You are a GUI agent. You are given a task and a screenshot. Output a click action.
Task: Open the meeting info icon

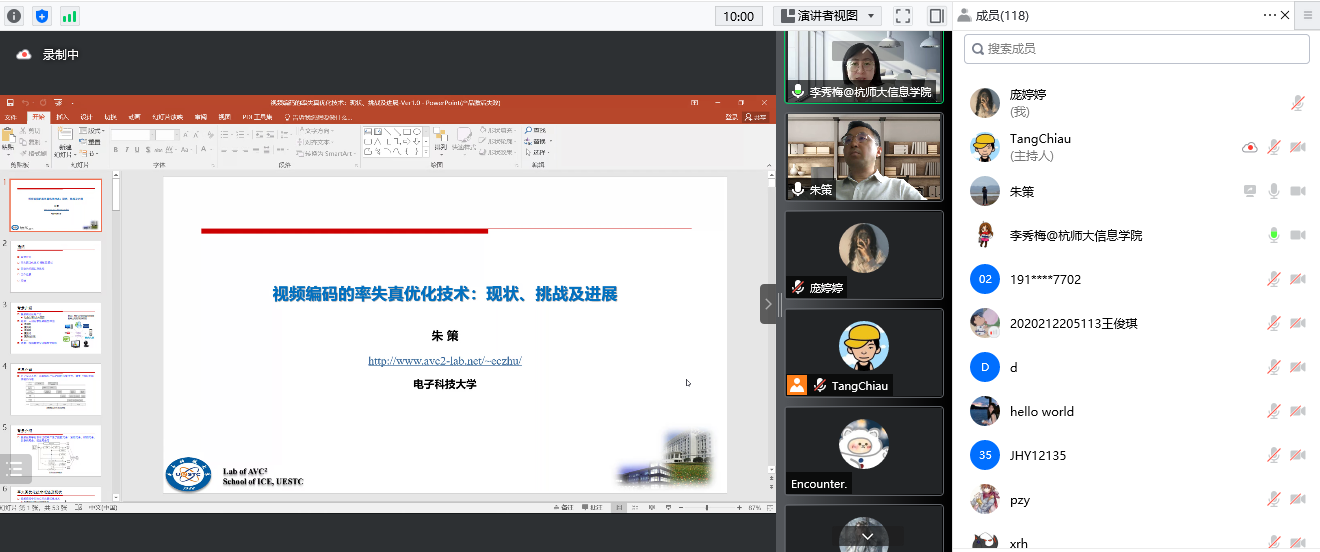14,16
